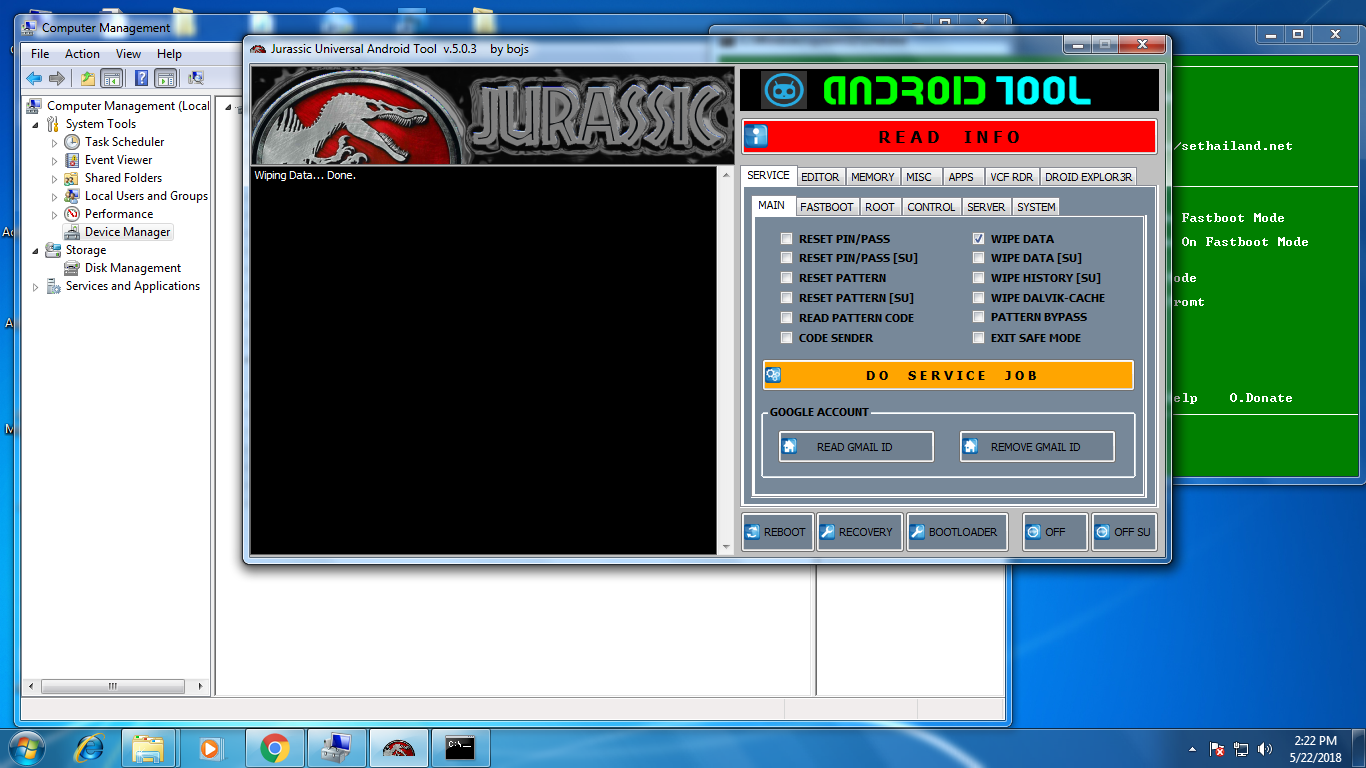This screenshot has height=768, width=1366.
Task: Click console tree horizontal scrollbar thumb
Action: pyautogui.click(x=112, y=686)
